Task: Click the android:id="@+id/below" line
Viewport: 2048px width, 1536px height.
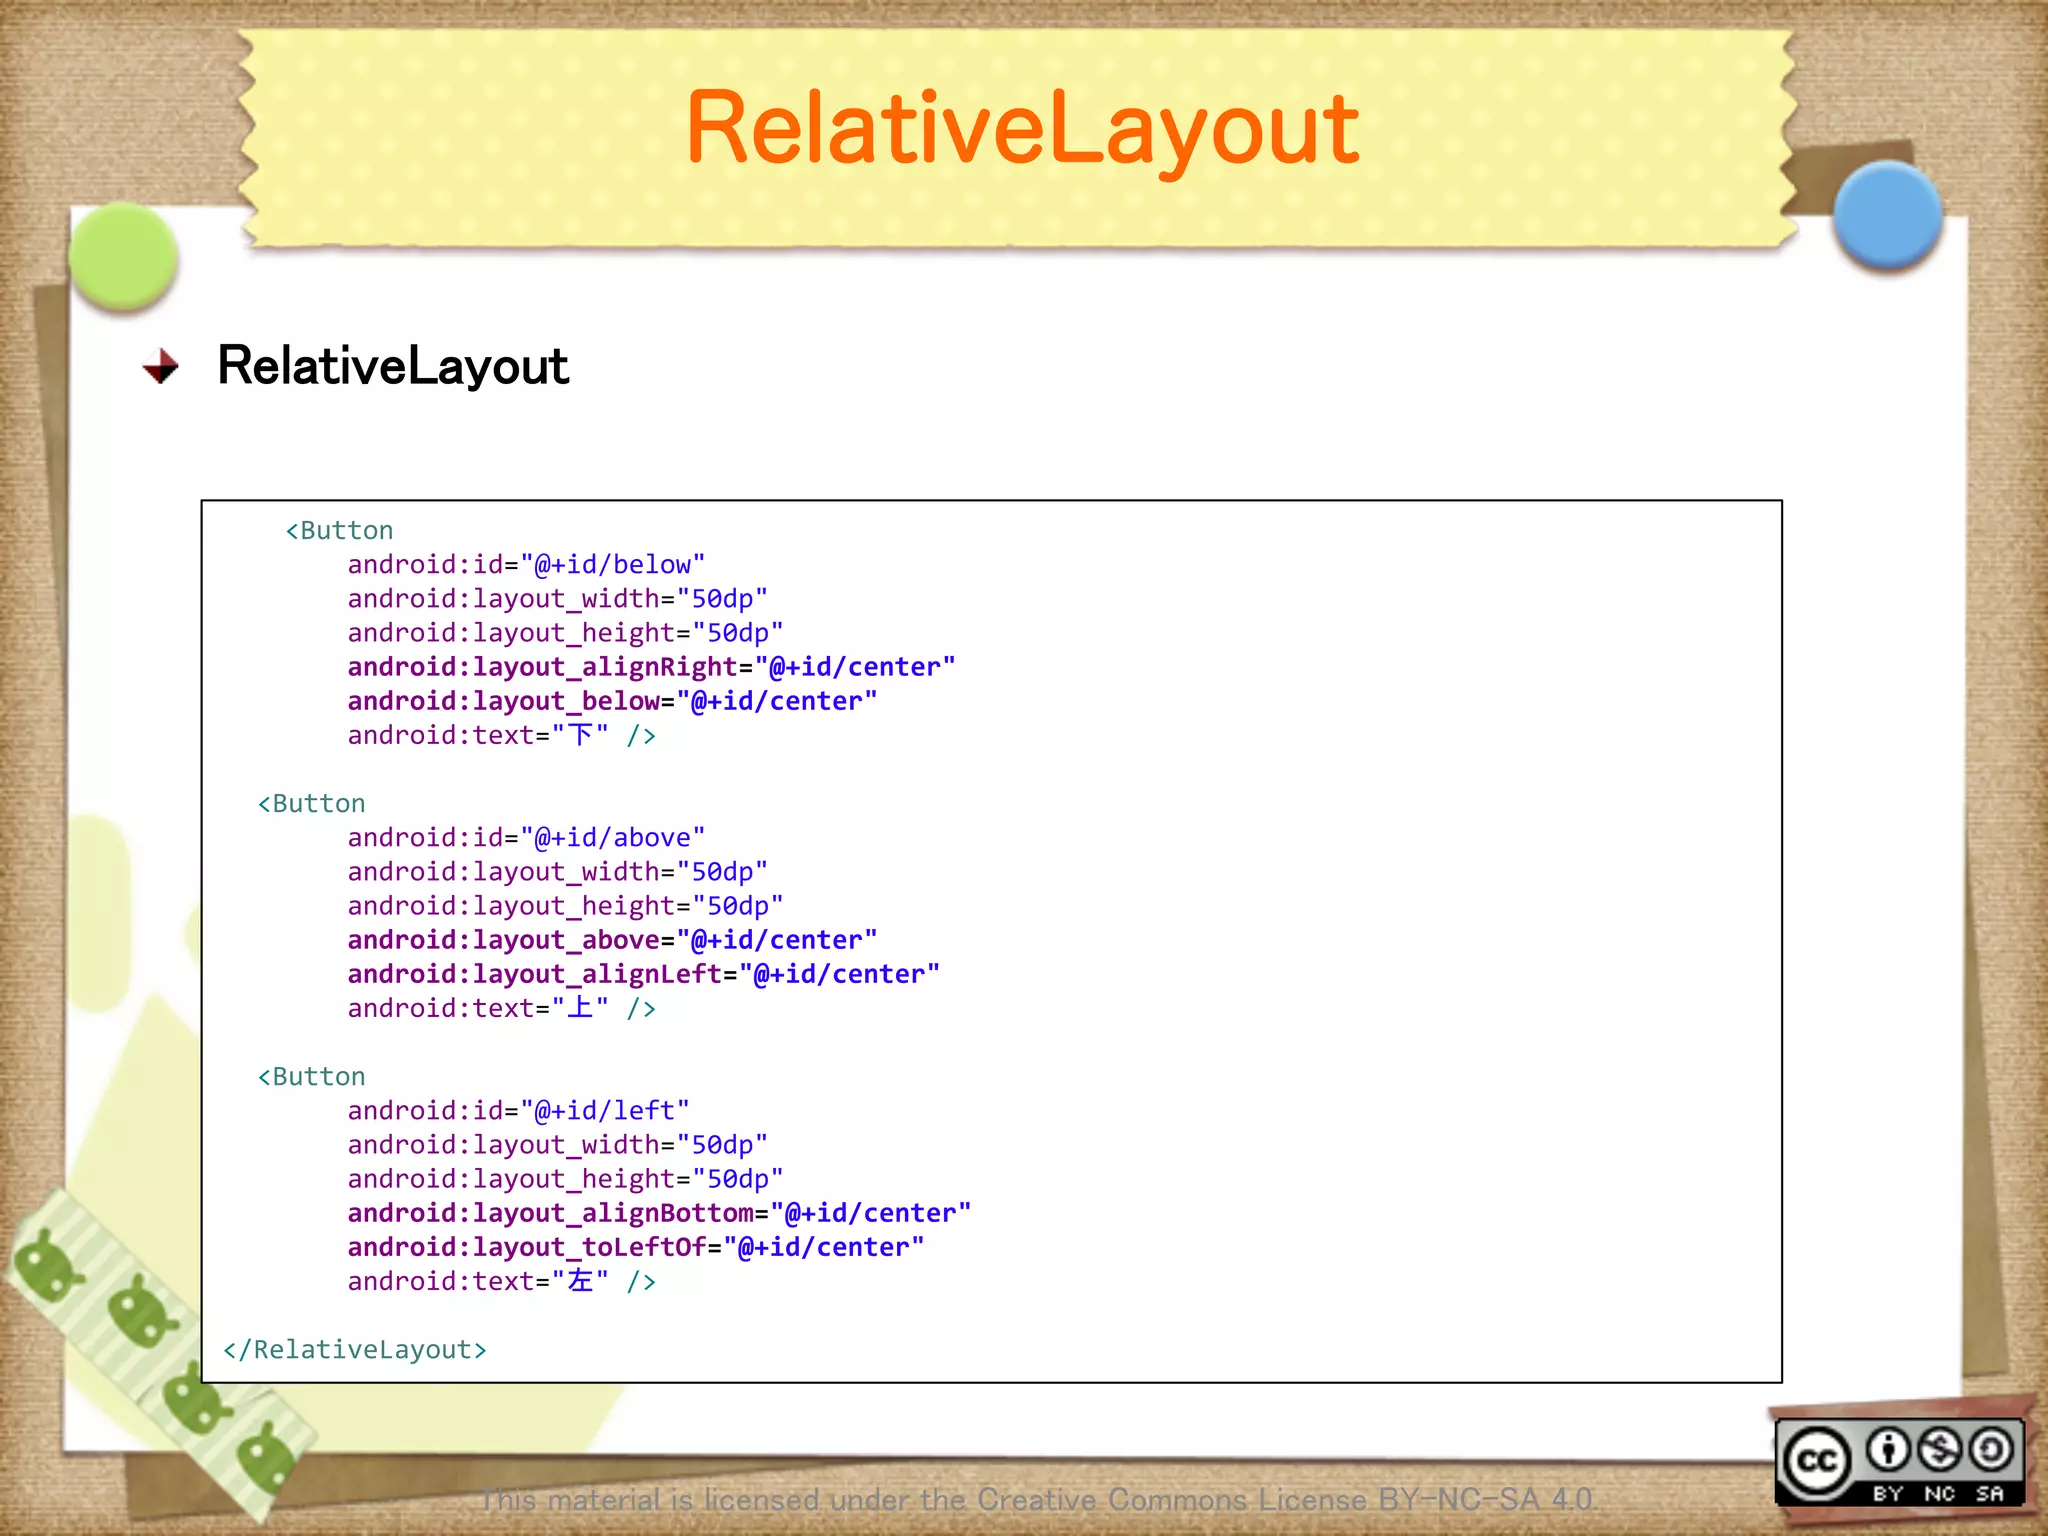Action: (526, 565)
